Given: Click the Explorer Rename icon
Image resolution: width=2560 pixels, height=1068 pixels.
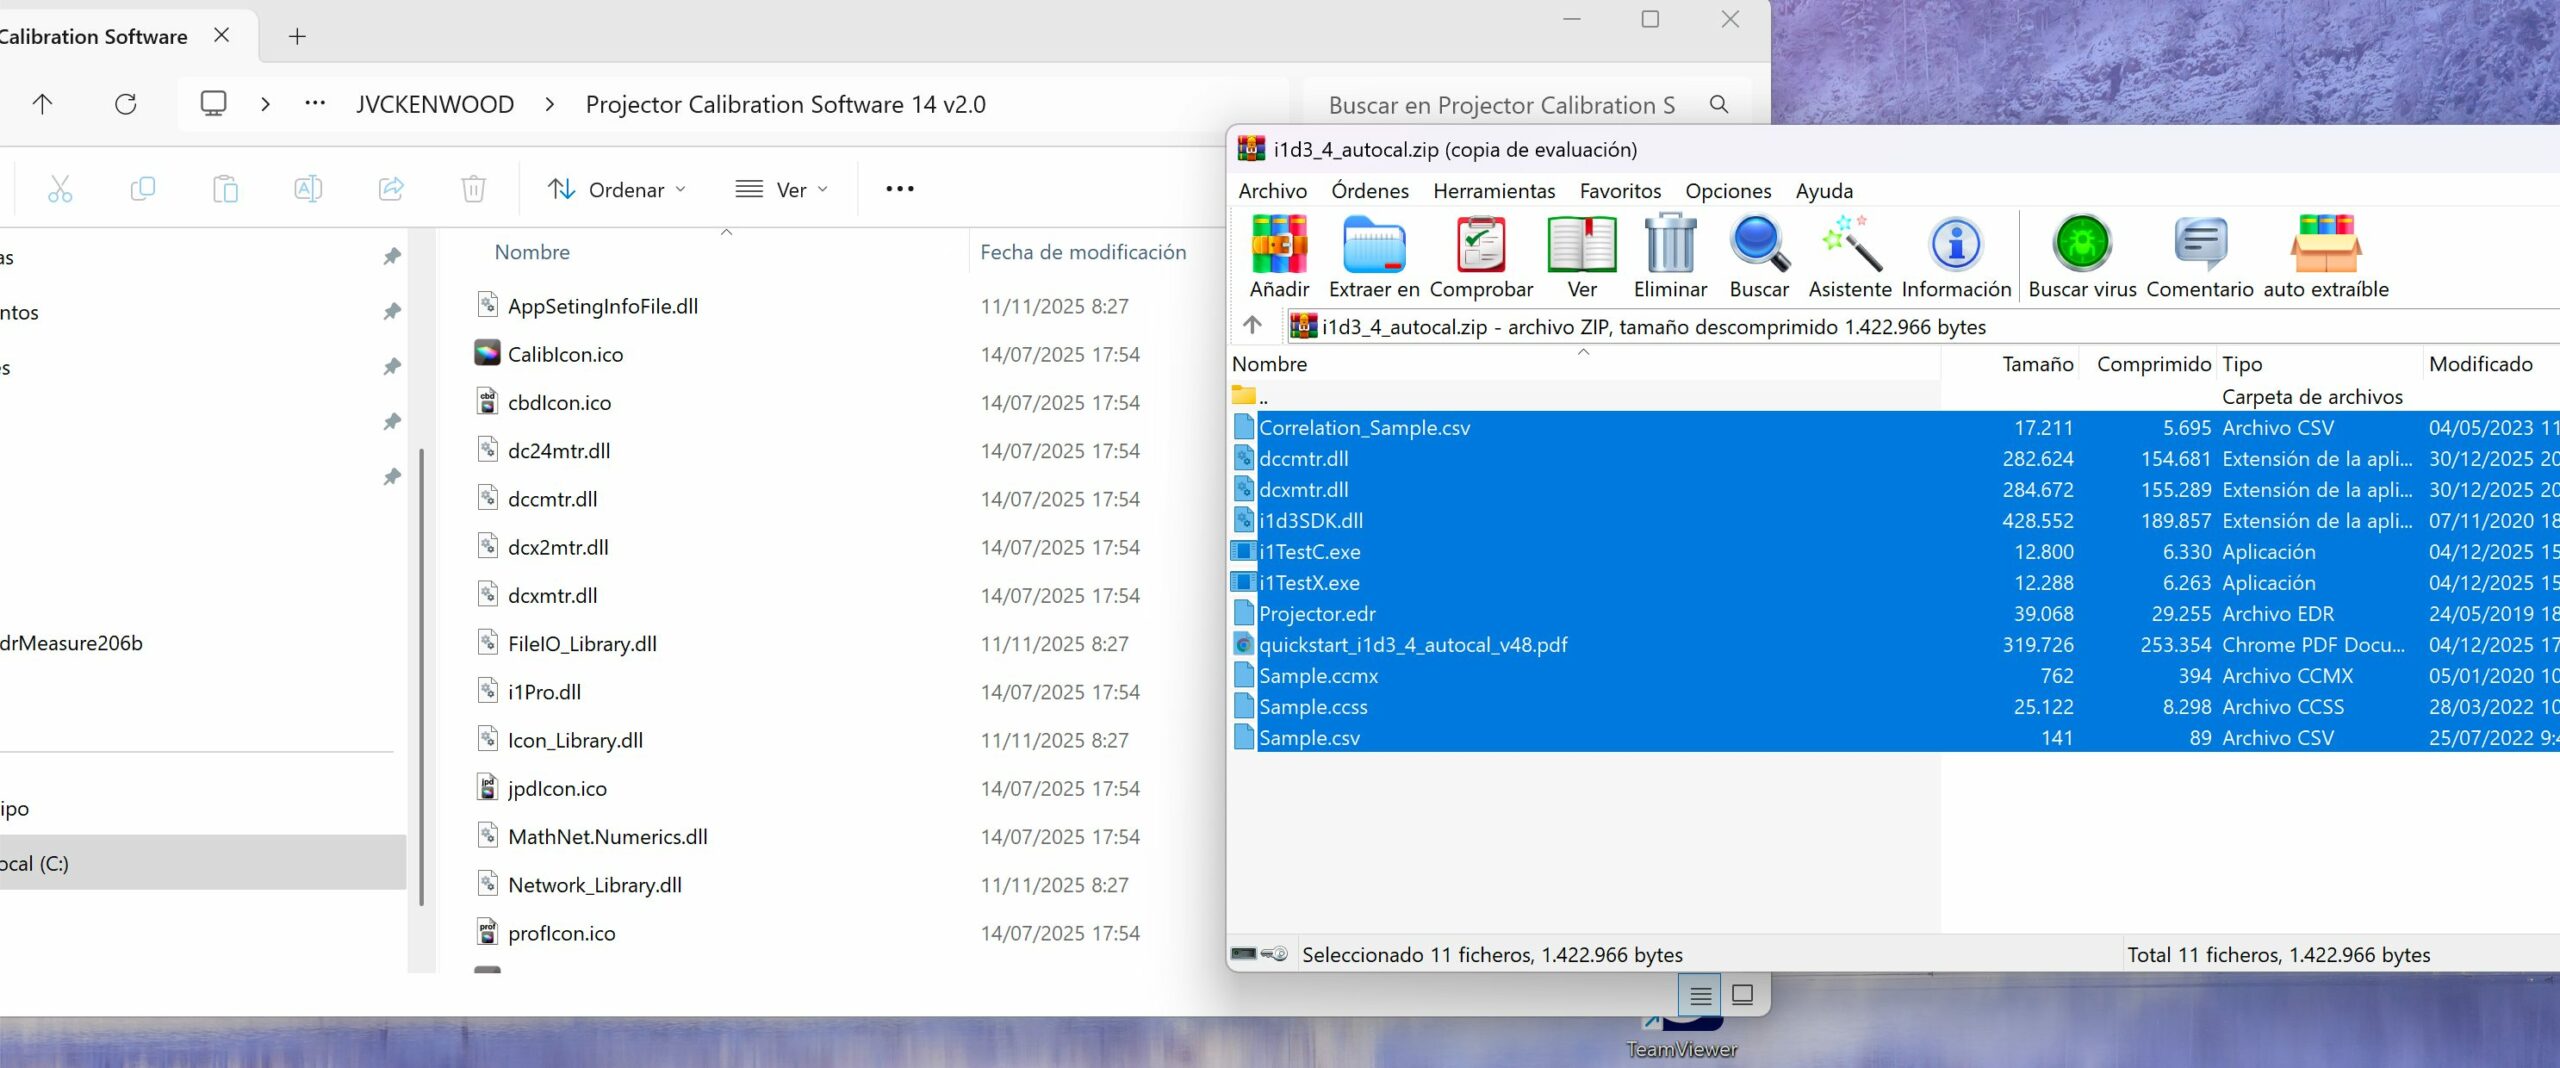Looking at the screenshot, I should pos(308,188).
